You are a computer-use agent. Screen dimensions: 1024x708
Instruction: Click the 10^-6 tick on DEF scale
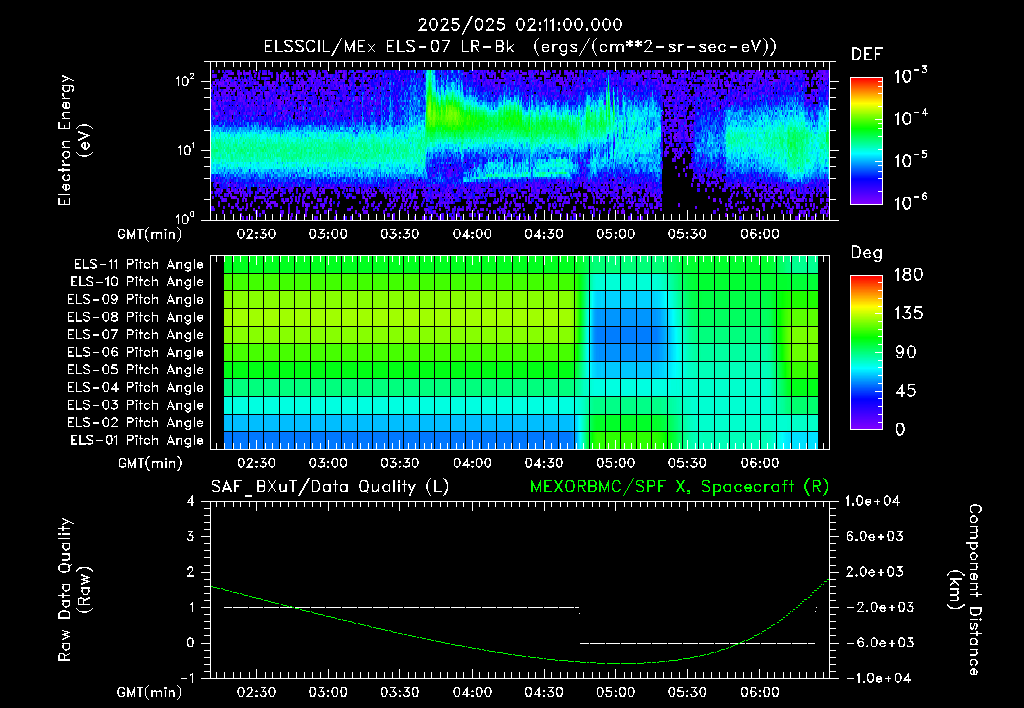click(911, 202)
